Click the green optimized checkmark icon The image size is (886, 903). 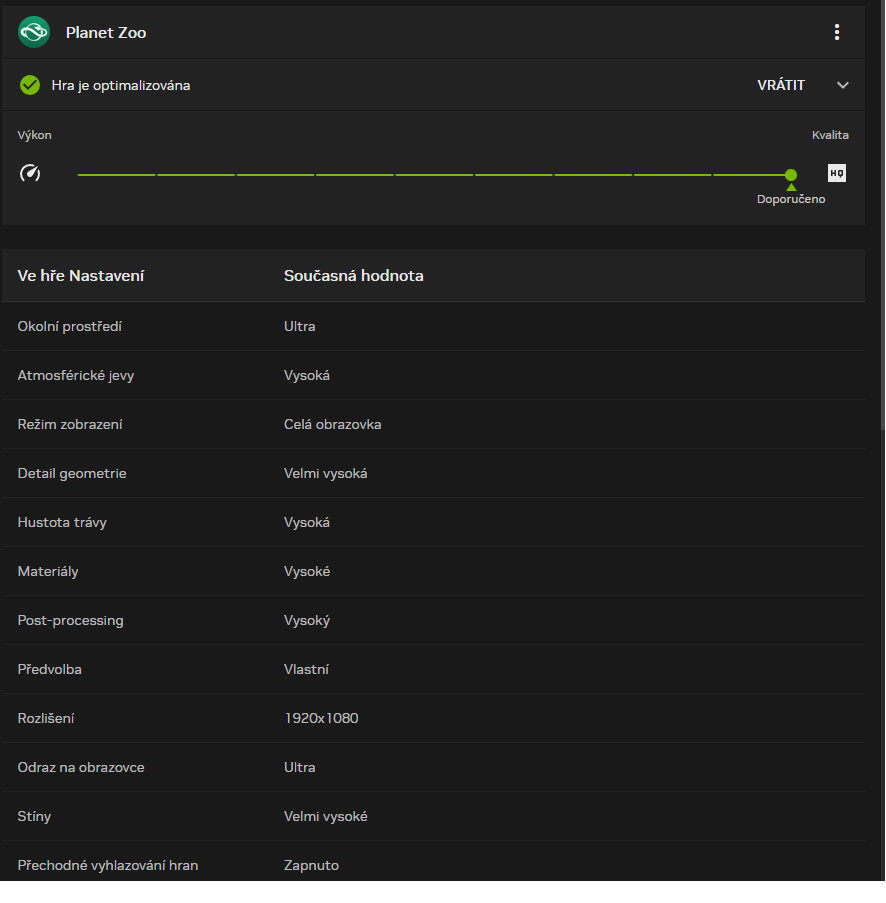30,85
